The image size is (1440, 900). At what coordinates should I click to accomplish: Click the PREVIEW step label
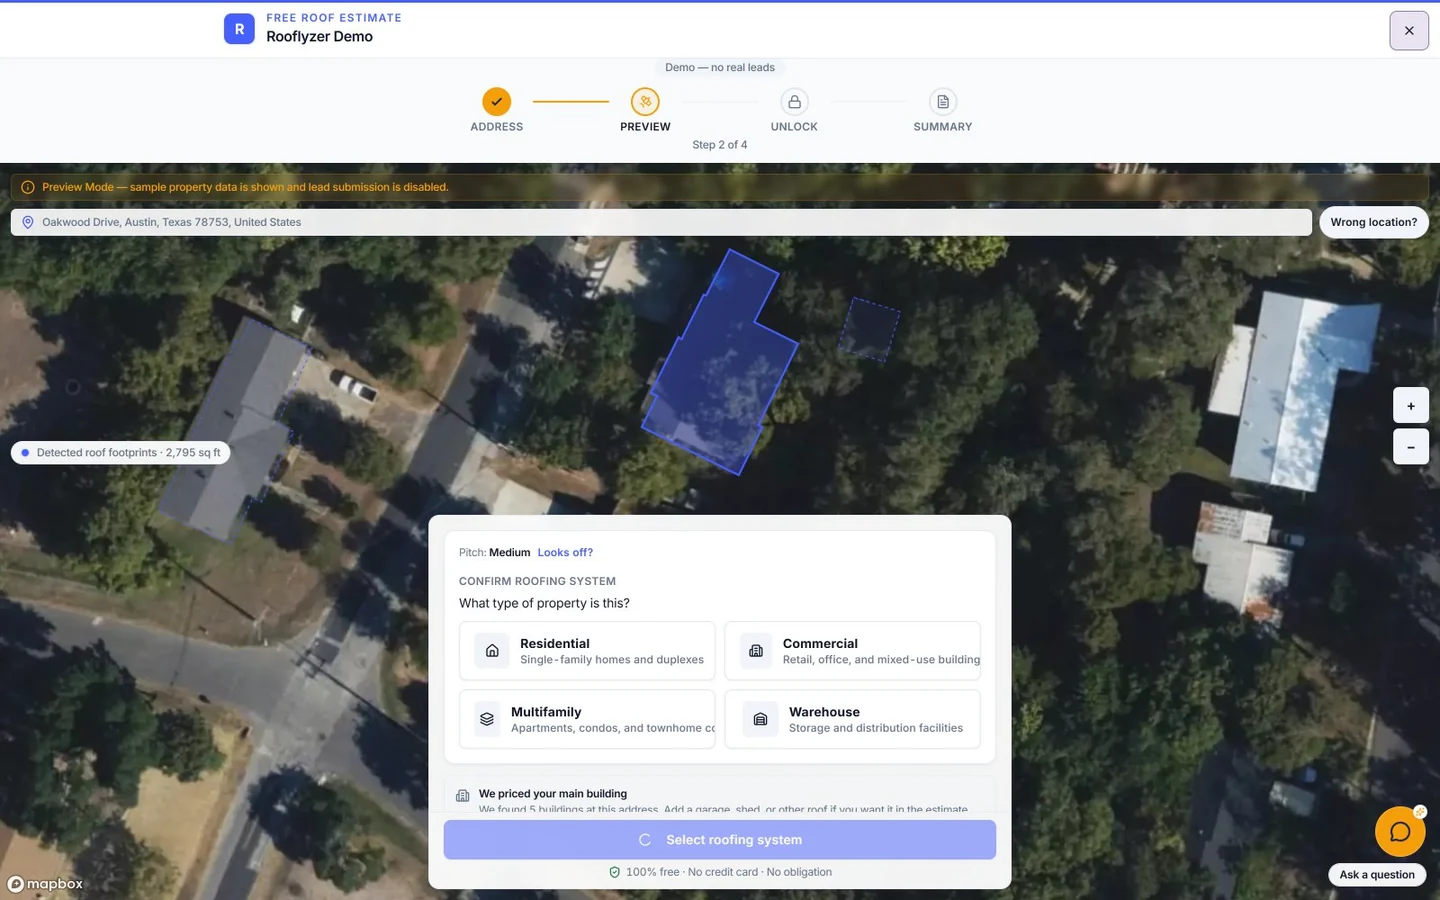pyautogui.click(x=645, y=127)
